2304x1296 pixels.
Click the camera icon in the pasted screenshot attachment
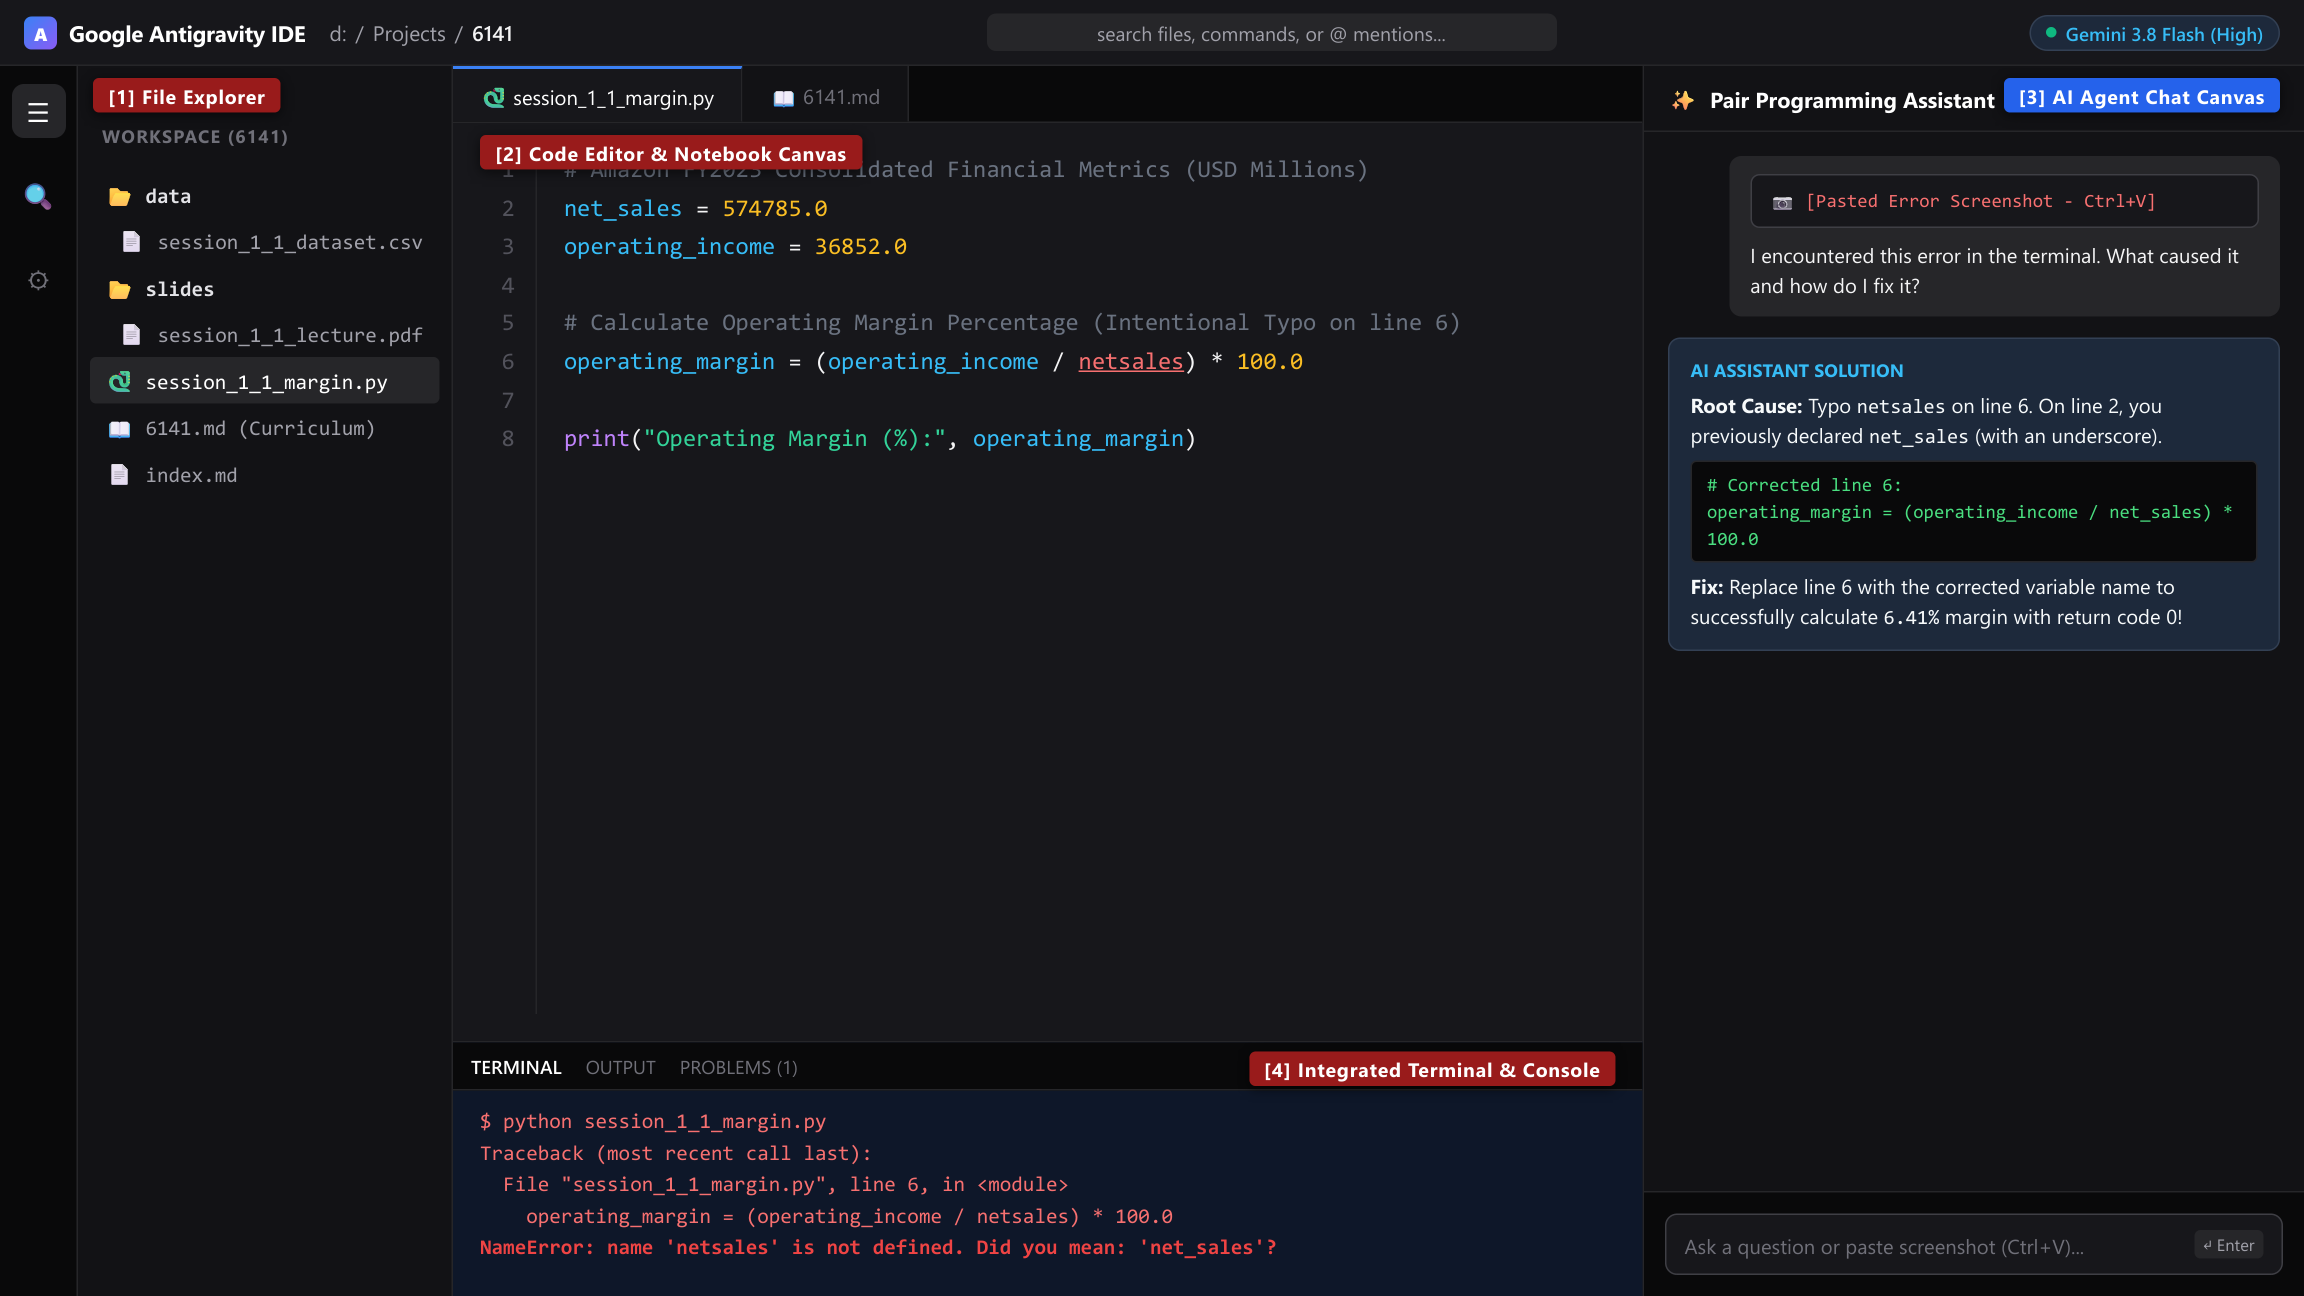tap(1782, 202)
